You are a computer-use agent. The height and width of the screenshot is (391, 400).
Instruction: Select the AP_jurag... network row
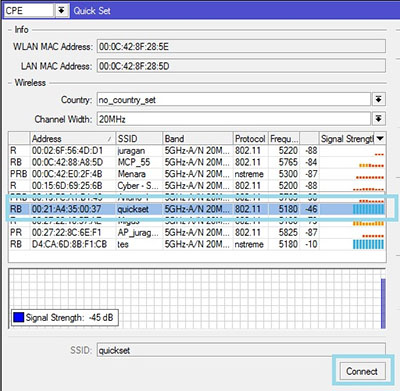[197, 232]
